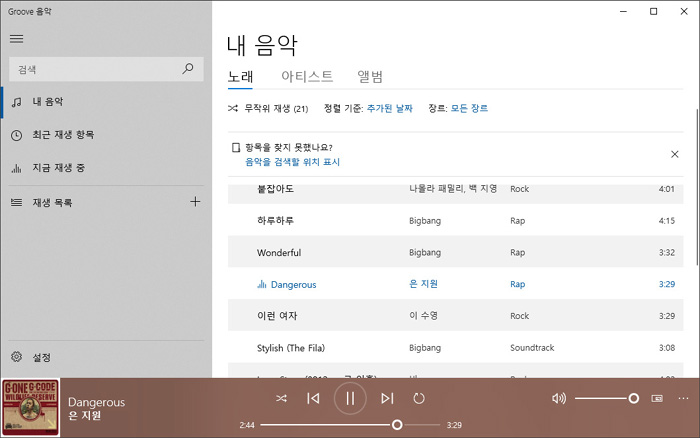Viewport: 700px width, 438px height.
Task: Start 무작위 재생 (21) shuffle all
Action: point(268,108)
